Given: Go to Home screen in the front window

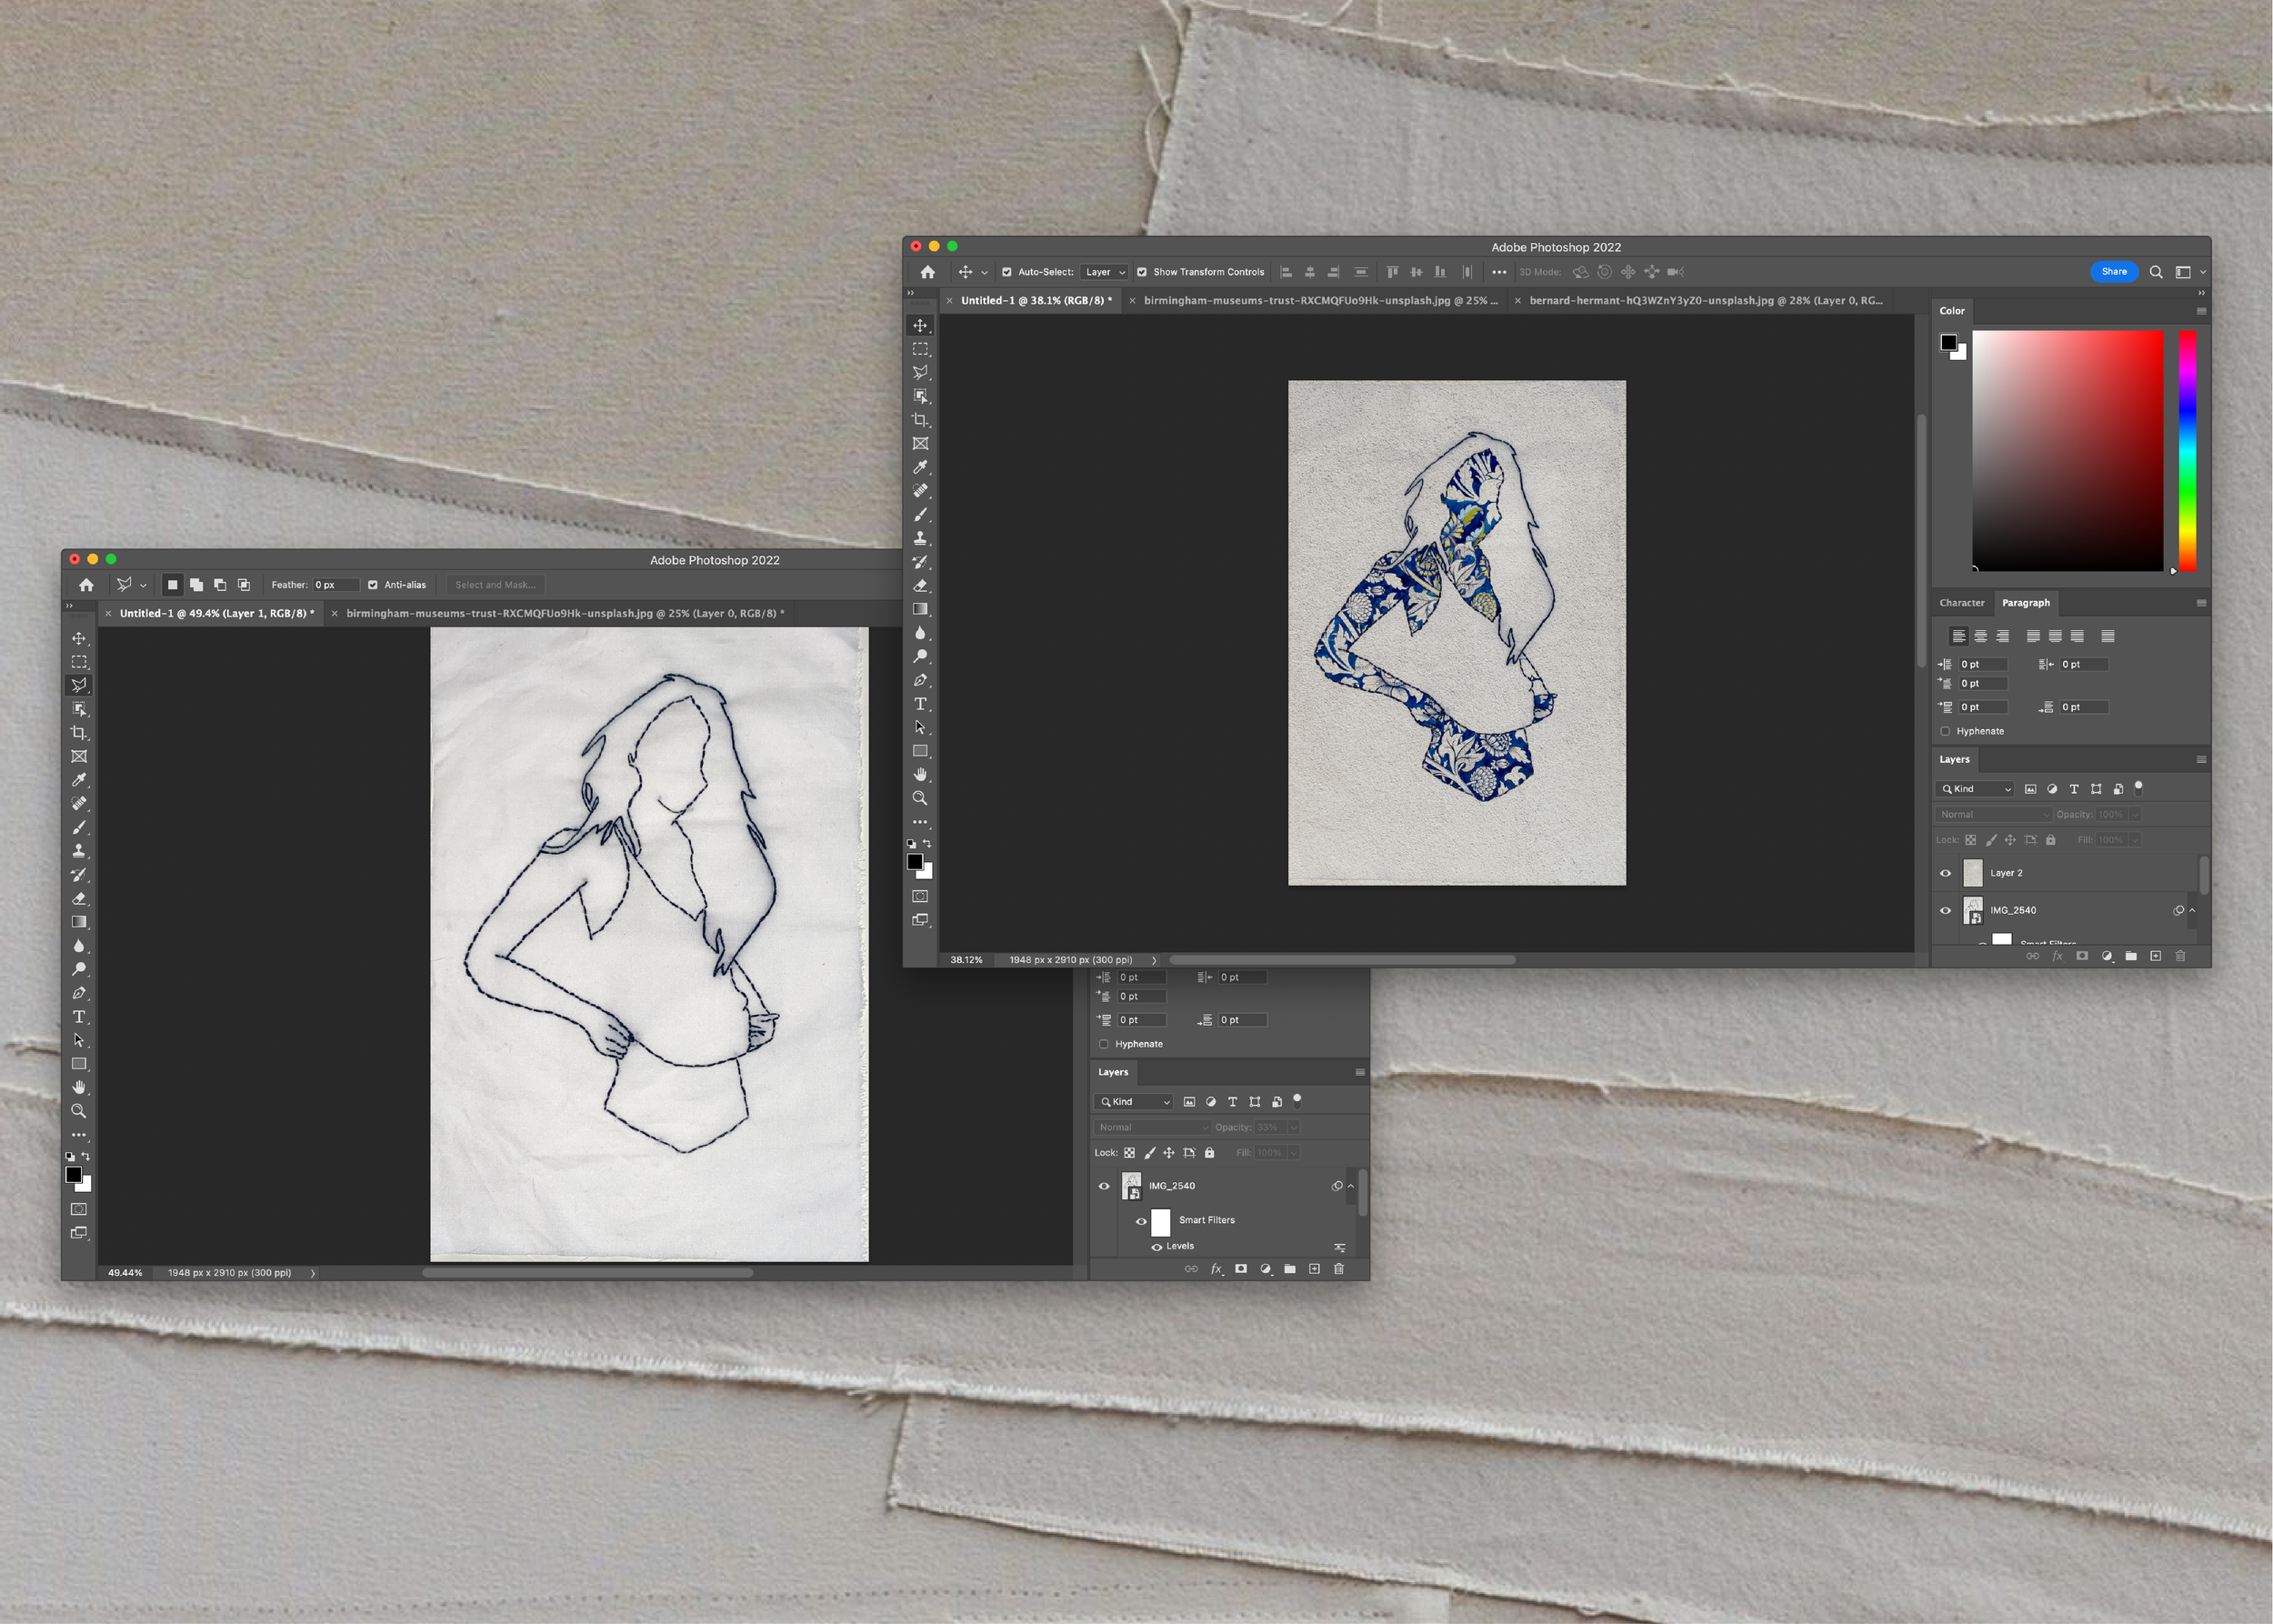Looking at the screenshot, I should click(x=928, y=272).
